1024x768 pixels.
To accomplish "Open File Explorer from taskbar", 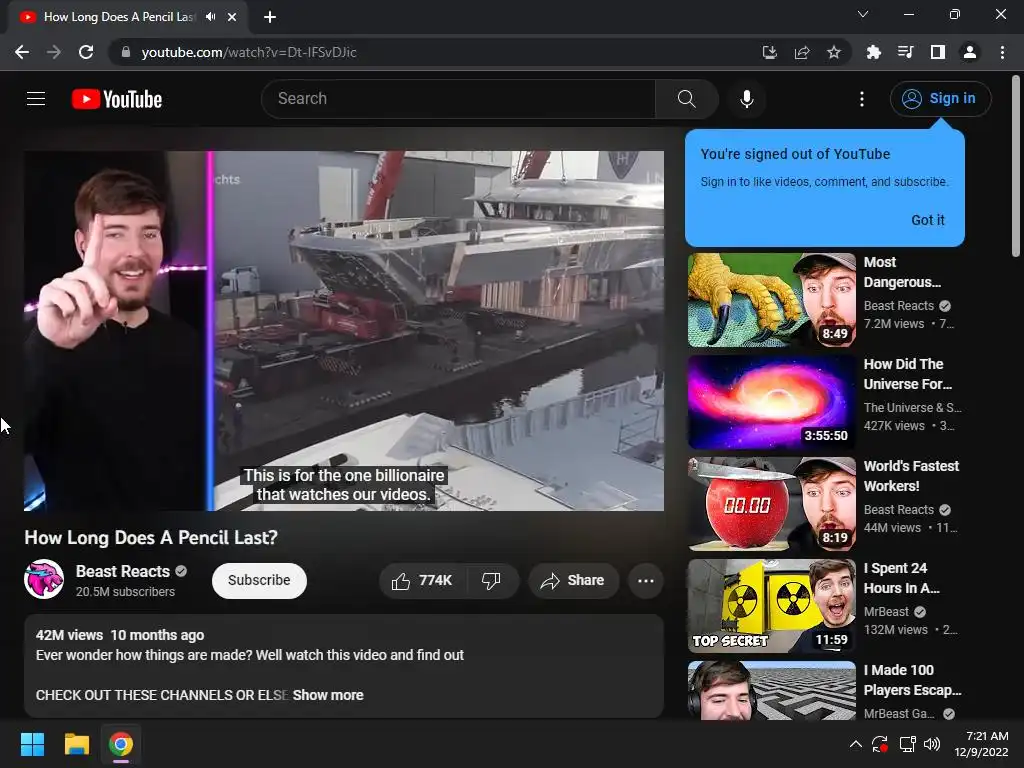I will 76,744.
